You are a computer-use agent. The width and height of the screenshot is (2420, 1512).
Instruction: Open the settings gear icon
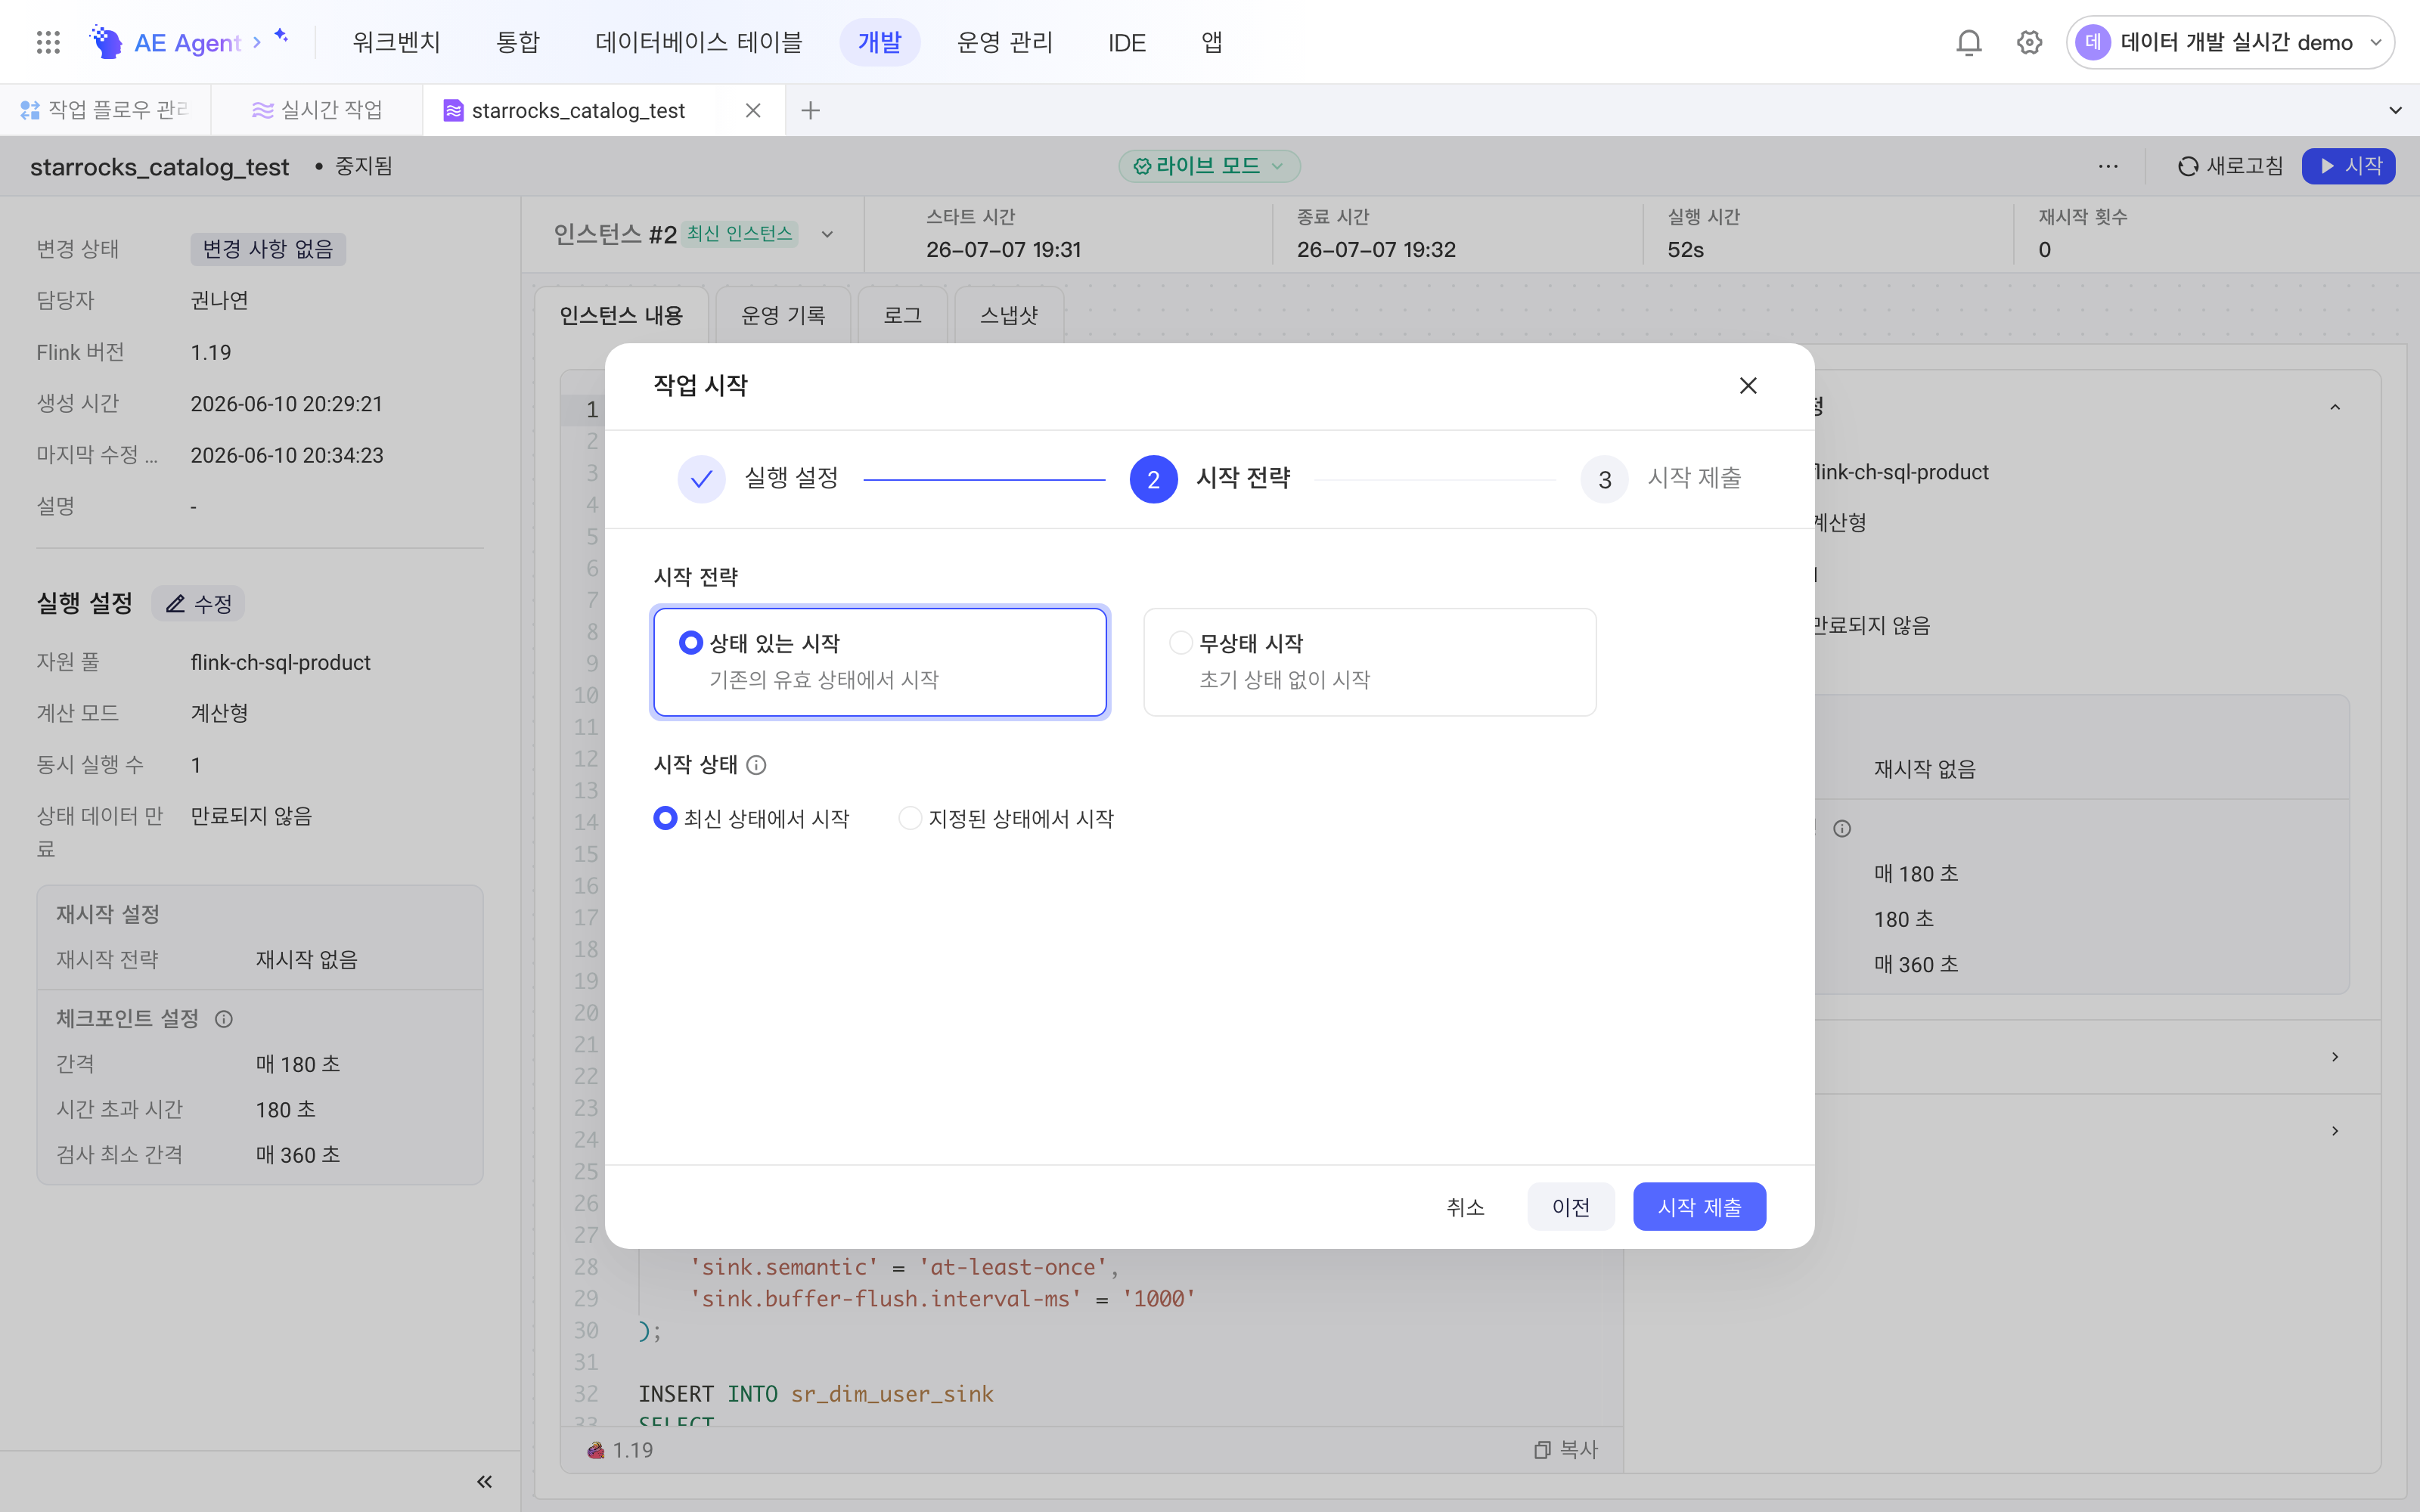(2029, 42)
